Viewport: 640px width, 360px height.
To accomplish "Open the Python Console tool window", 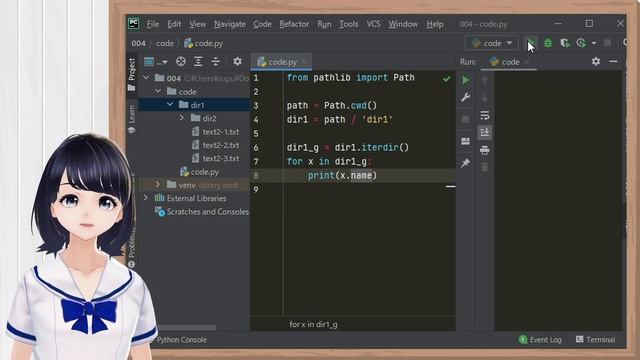I will click(181, 340).
